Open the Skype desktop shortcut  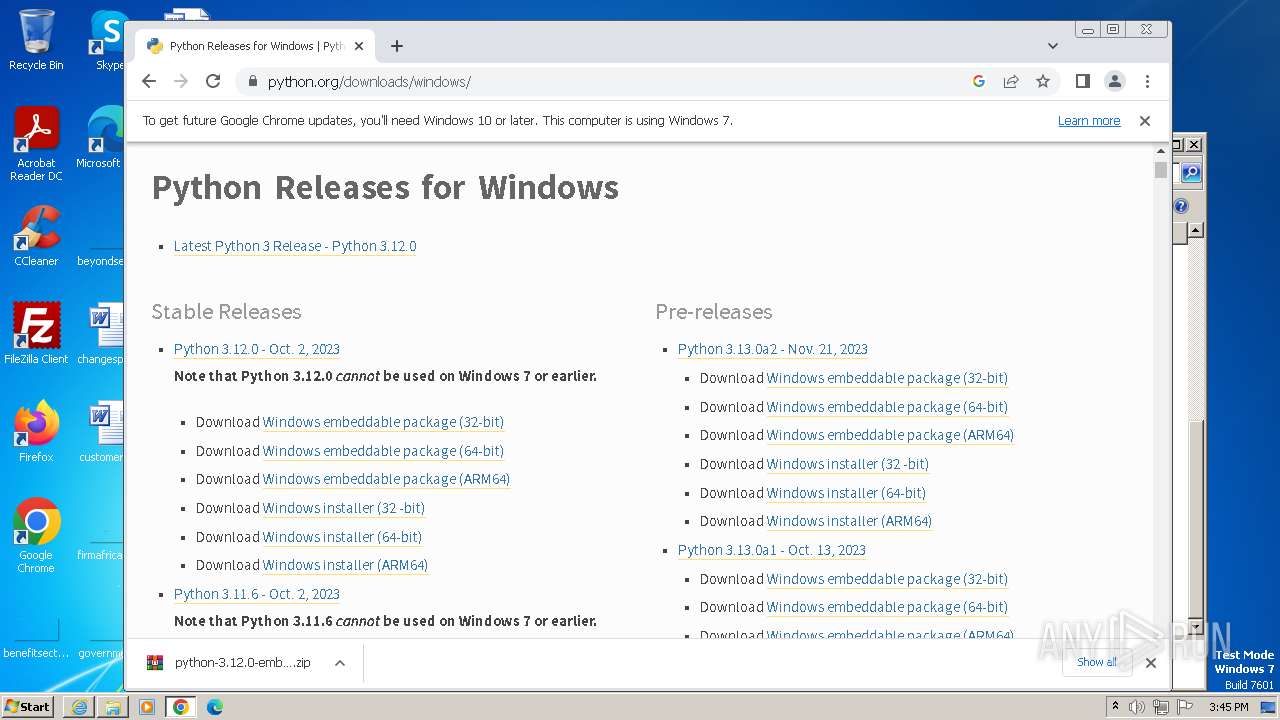(108, 40)
